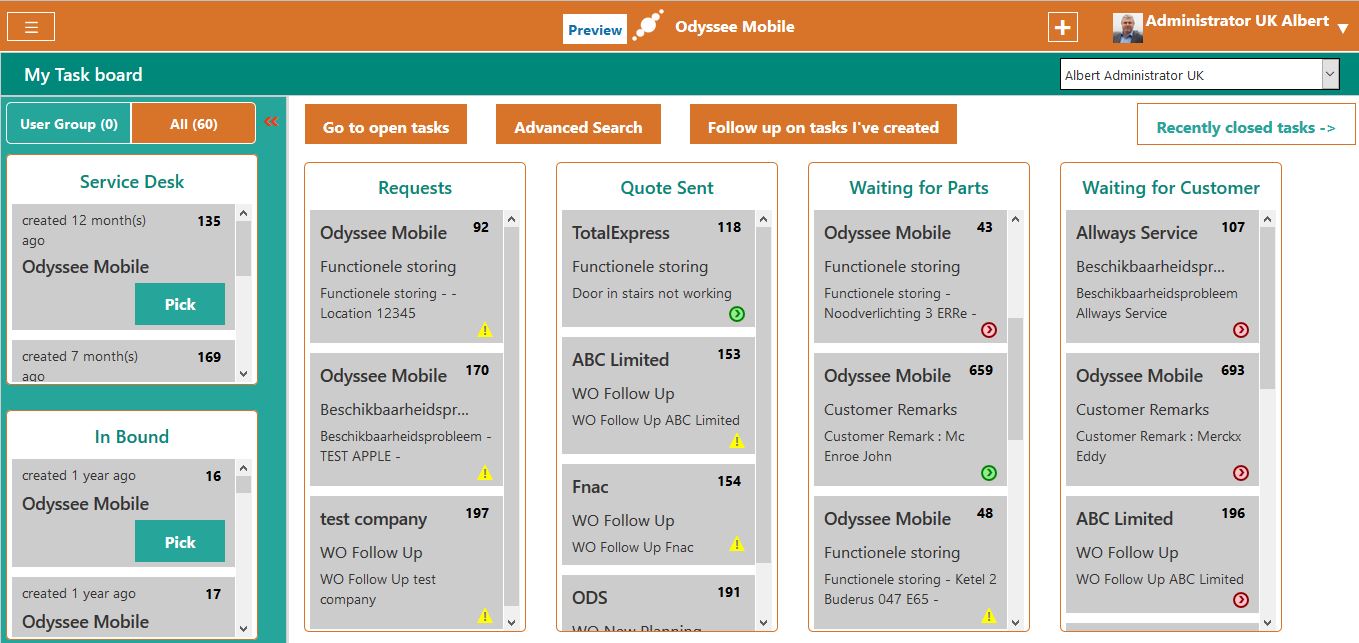Click the plus icon to add new
This screenshot has width=1359, height=643.
tap(1063, 28)
